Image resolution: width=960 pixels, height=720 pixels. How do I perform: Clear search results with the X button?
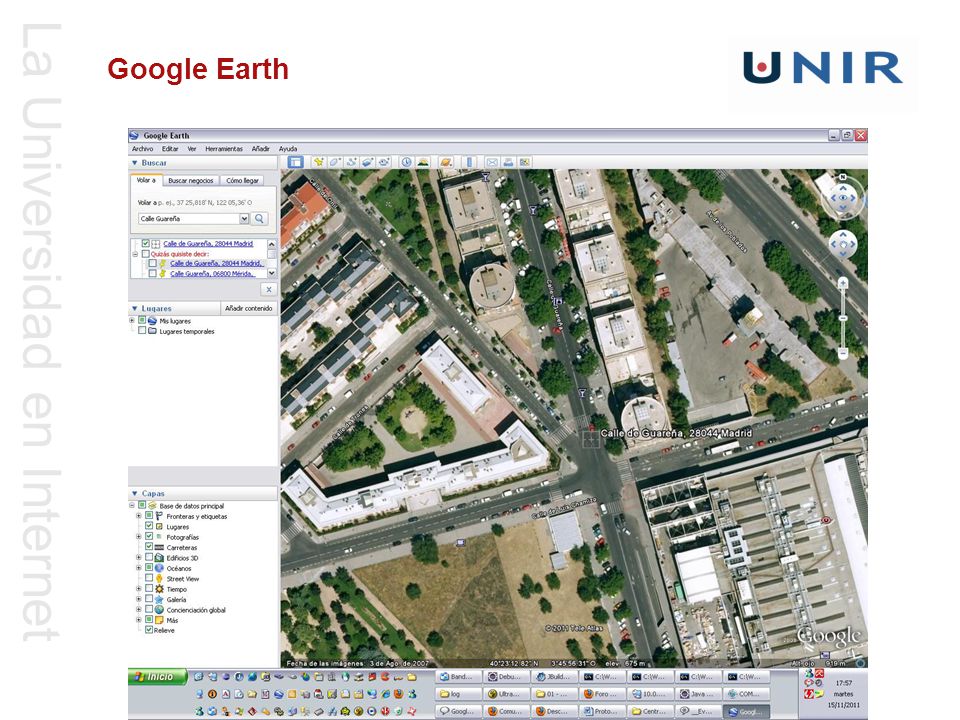point(269,290)
